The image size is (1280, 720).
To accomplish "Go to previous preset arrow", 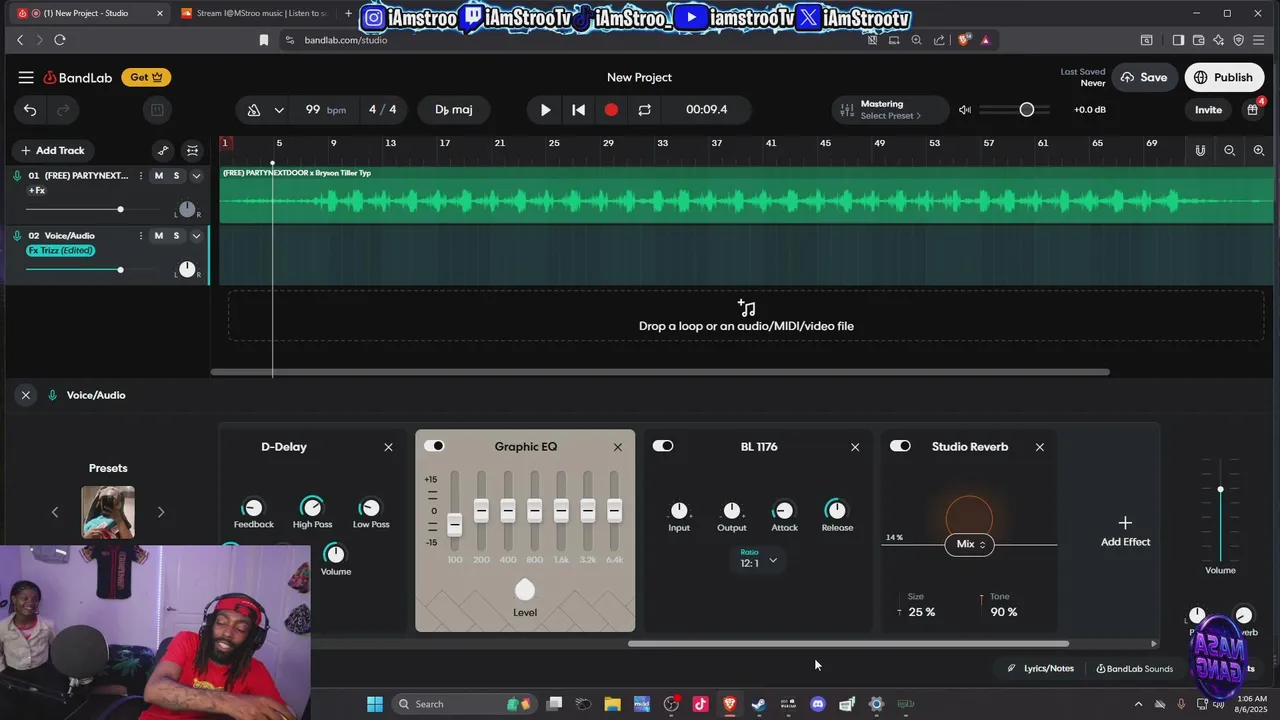I will pyautogui.click(x=55, y=512).
